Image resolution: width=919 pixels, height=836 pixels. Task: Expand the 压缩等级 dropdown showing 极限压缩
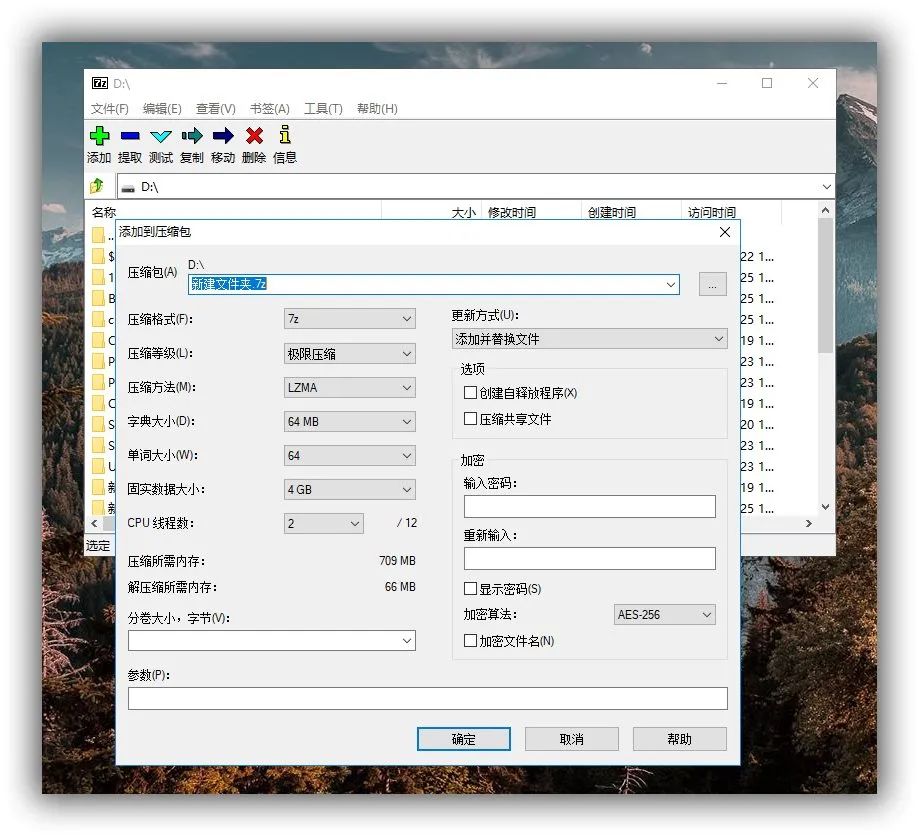pos(349,353)
